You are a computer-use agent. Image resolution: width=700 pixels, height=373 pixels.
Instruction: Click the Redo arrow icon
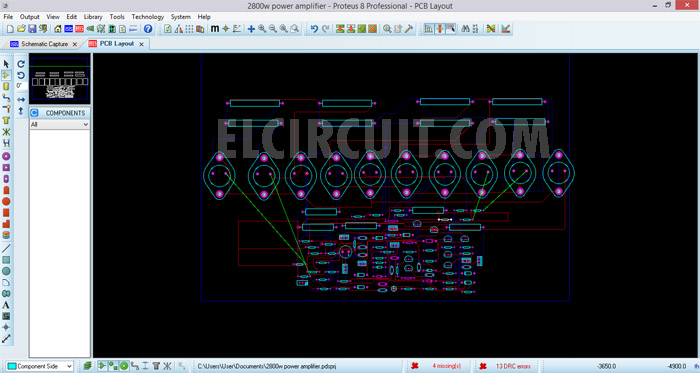point(325,29)
